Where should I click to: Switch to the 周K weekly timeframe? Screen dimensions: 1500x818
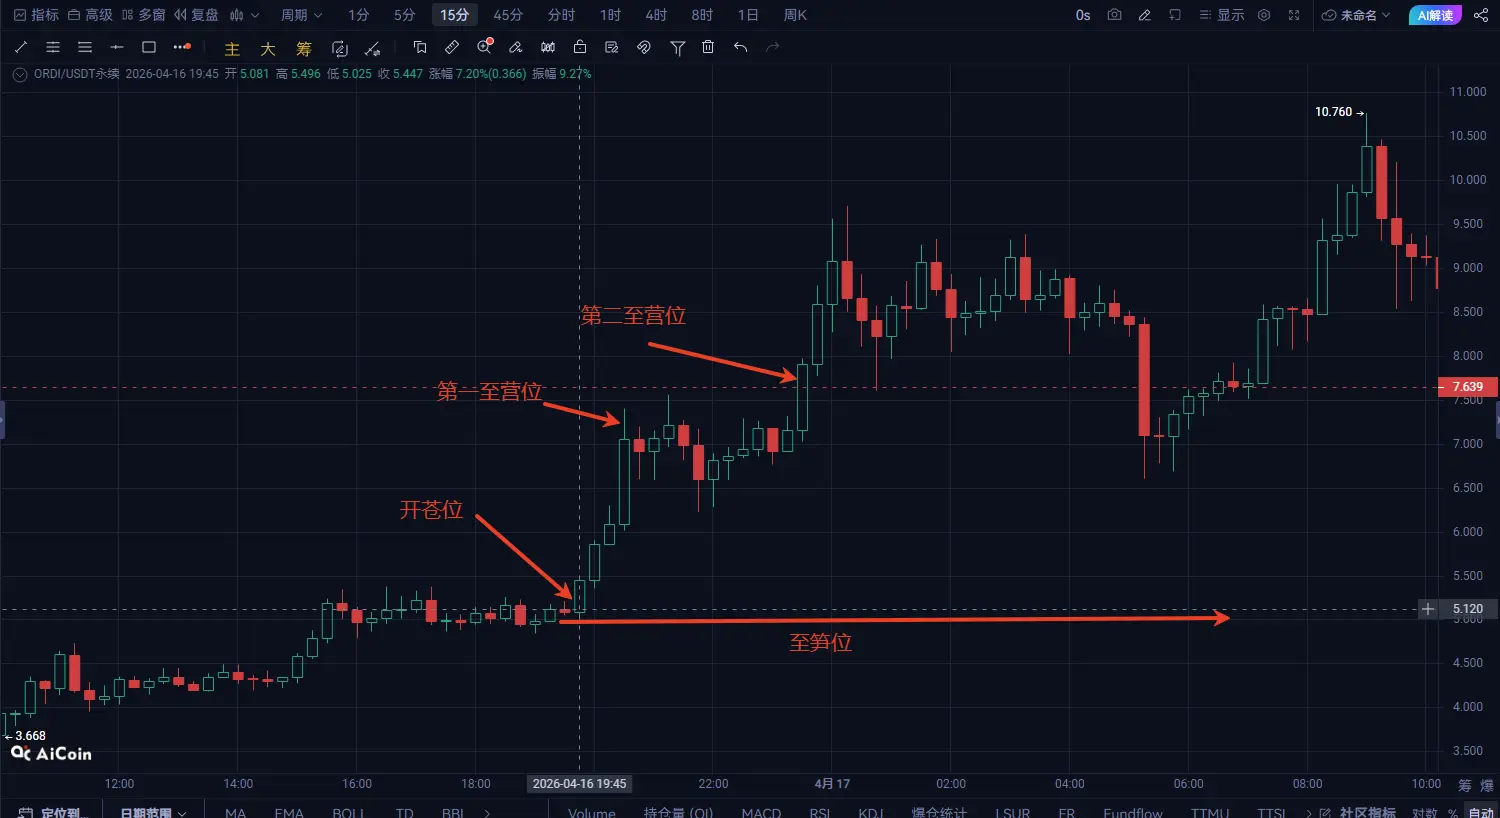click(x=795, y=15)
